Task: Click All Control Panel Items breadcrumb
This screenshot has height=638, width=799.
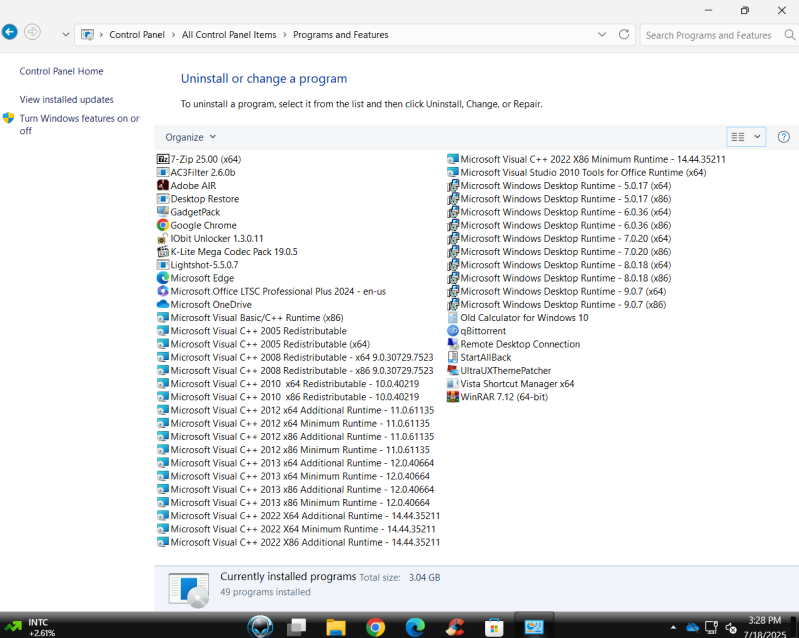Action: [229, 35]
